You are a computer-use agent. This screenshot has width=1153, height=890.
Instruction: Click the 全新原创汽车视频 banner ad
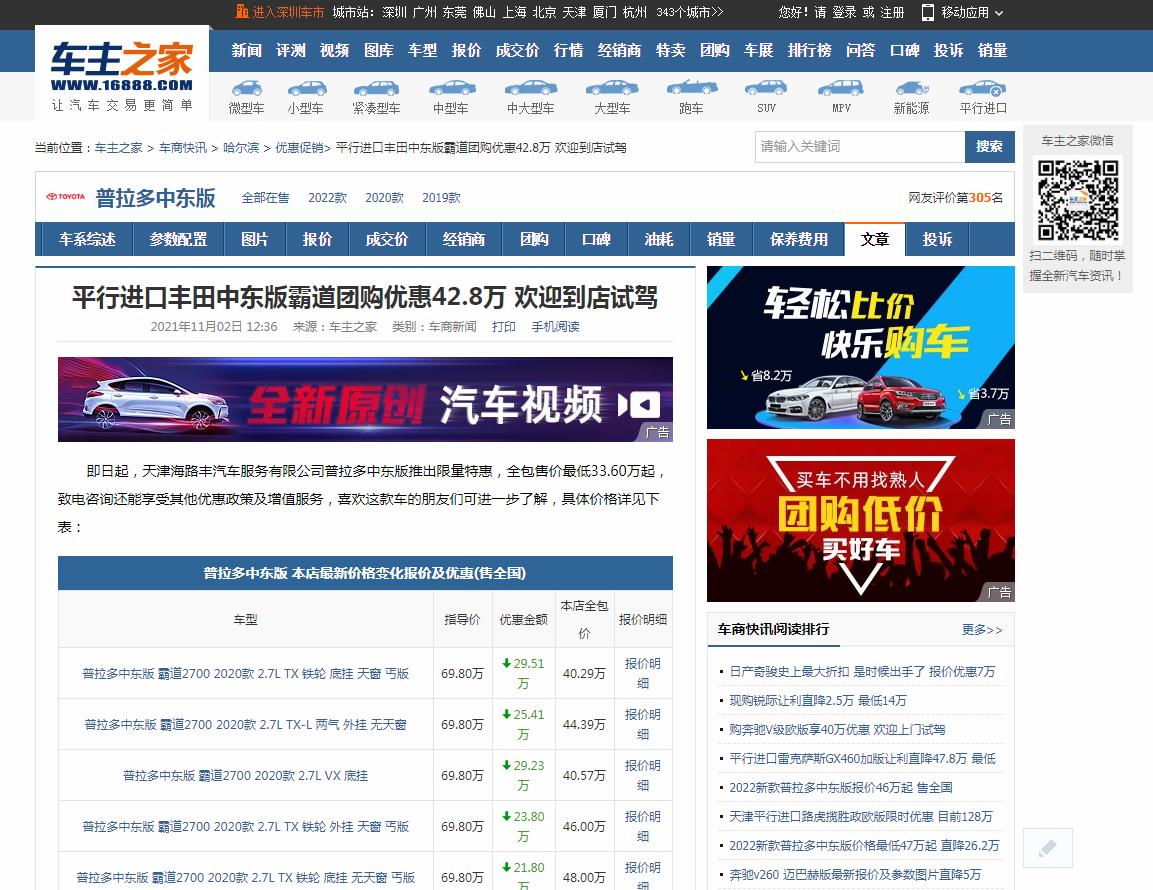[x=365, y=399]
